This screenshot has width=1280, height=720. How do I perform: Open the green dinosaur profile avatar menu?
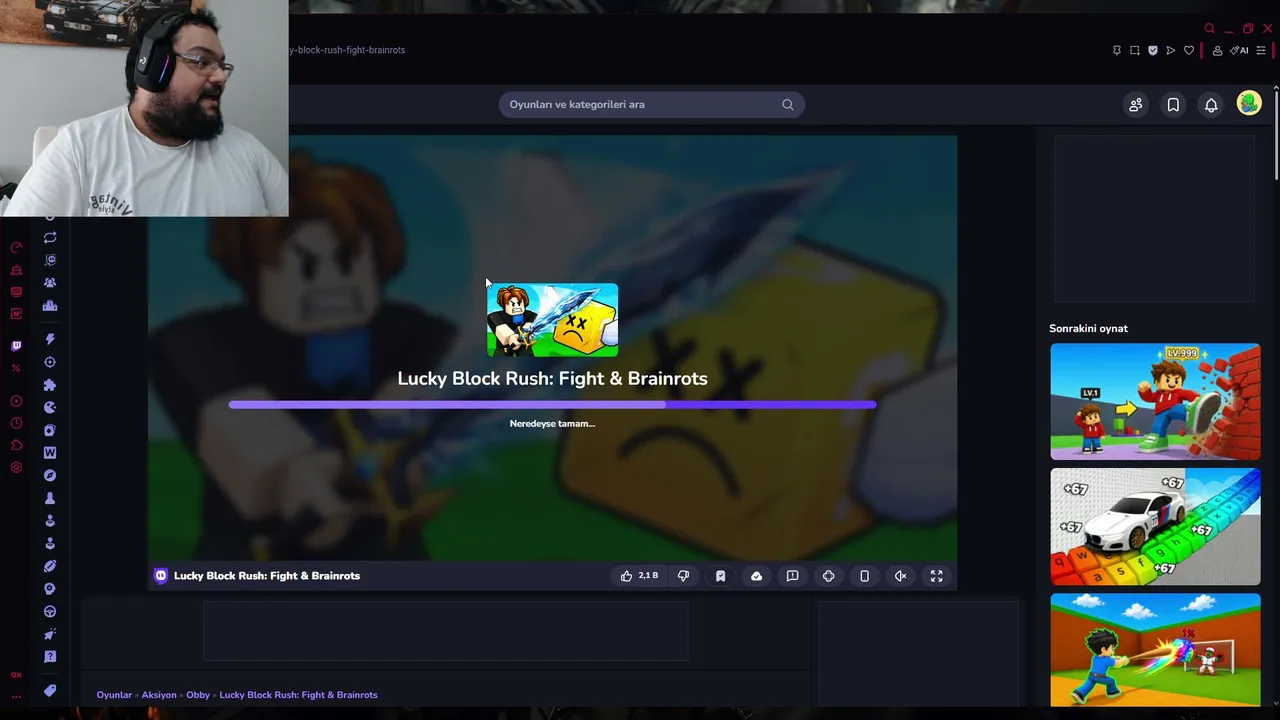1249,103
